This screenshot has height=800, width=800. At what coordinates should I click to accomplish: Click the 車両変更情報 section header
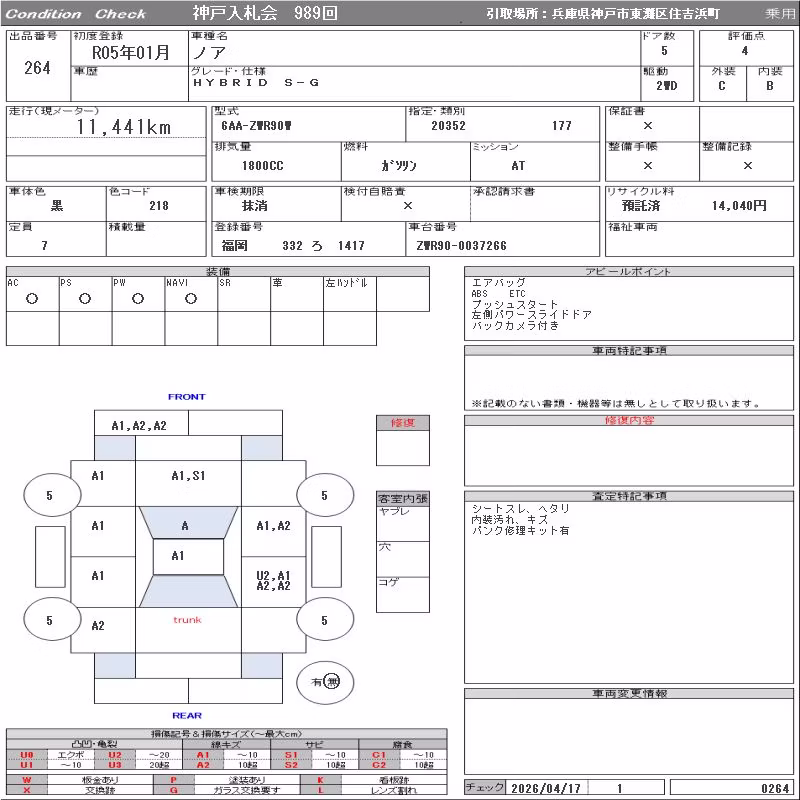tap(629, 693)
